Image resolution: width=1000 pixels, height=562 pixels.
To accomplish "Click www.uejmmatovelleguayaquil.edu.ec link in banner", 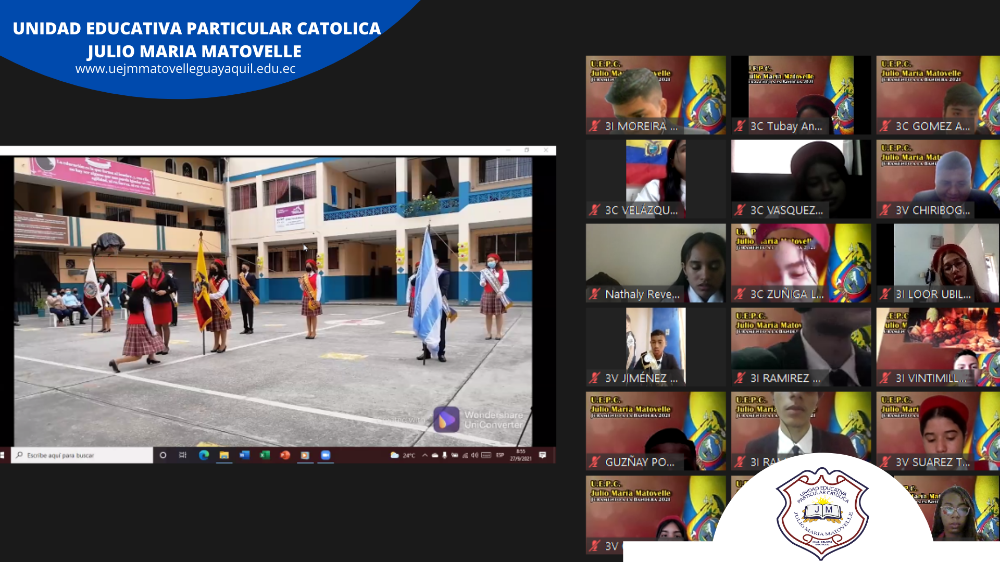I will coord(185,69).
